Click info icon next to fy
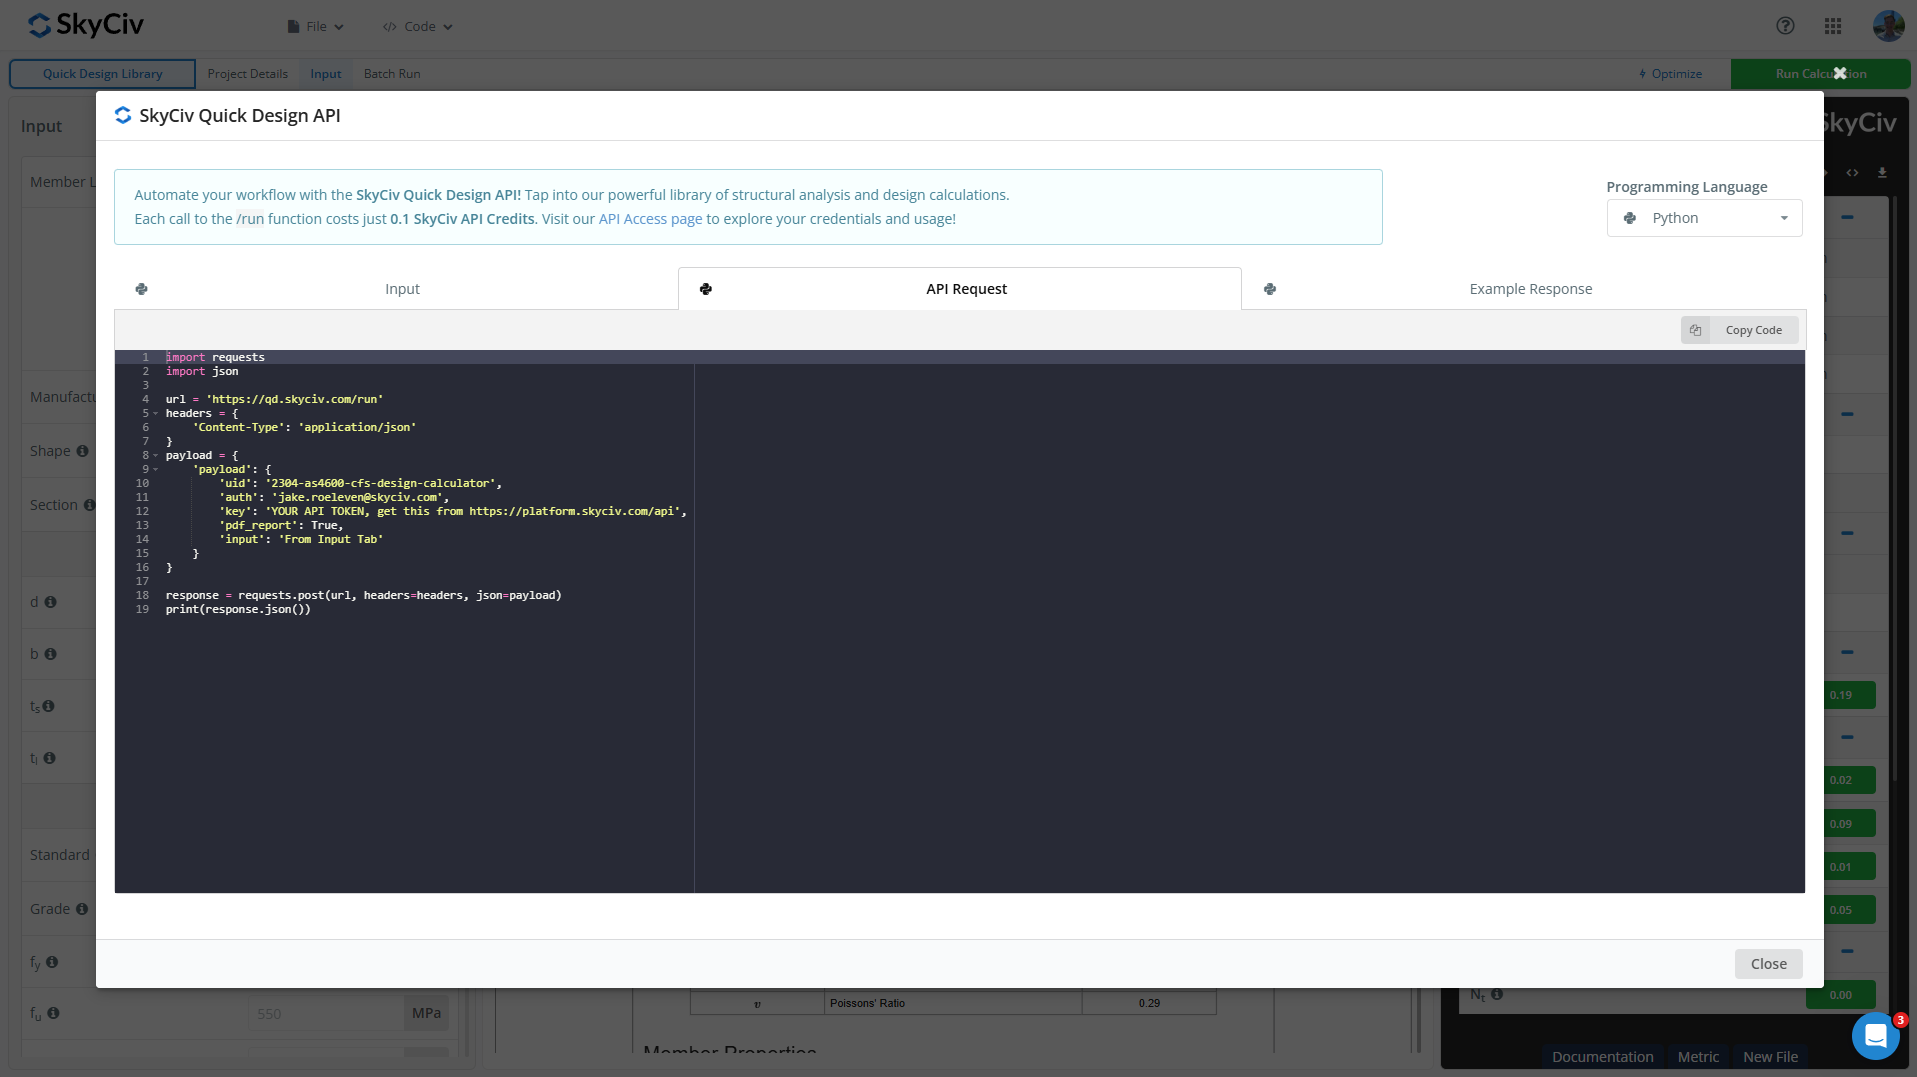The height and width of the screenshot is (1077, 1917). click(52, 962)
